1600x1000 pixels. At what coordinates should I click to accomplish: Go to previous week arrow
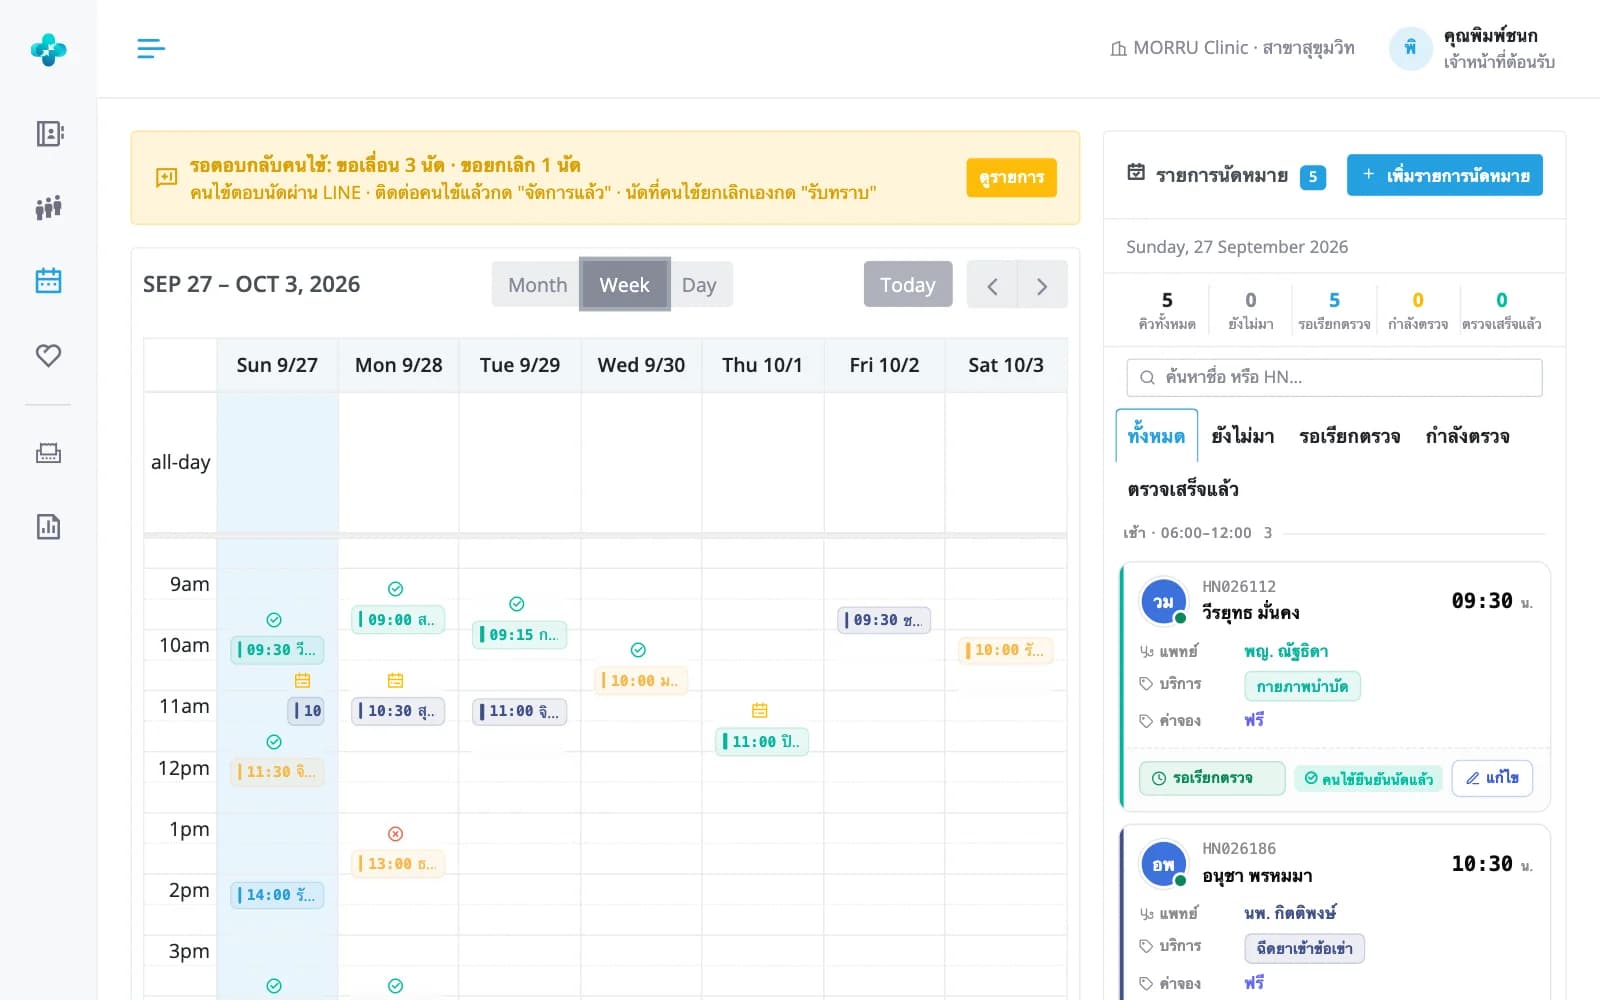[992, 286]
